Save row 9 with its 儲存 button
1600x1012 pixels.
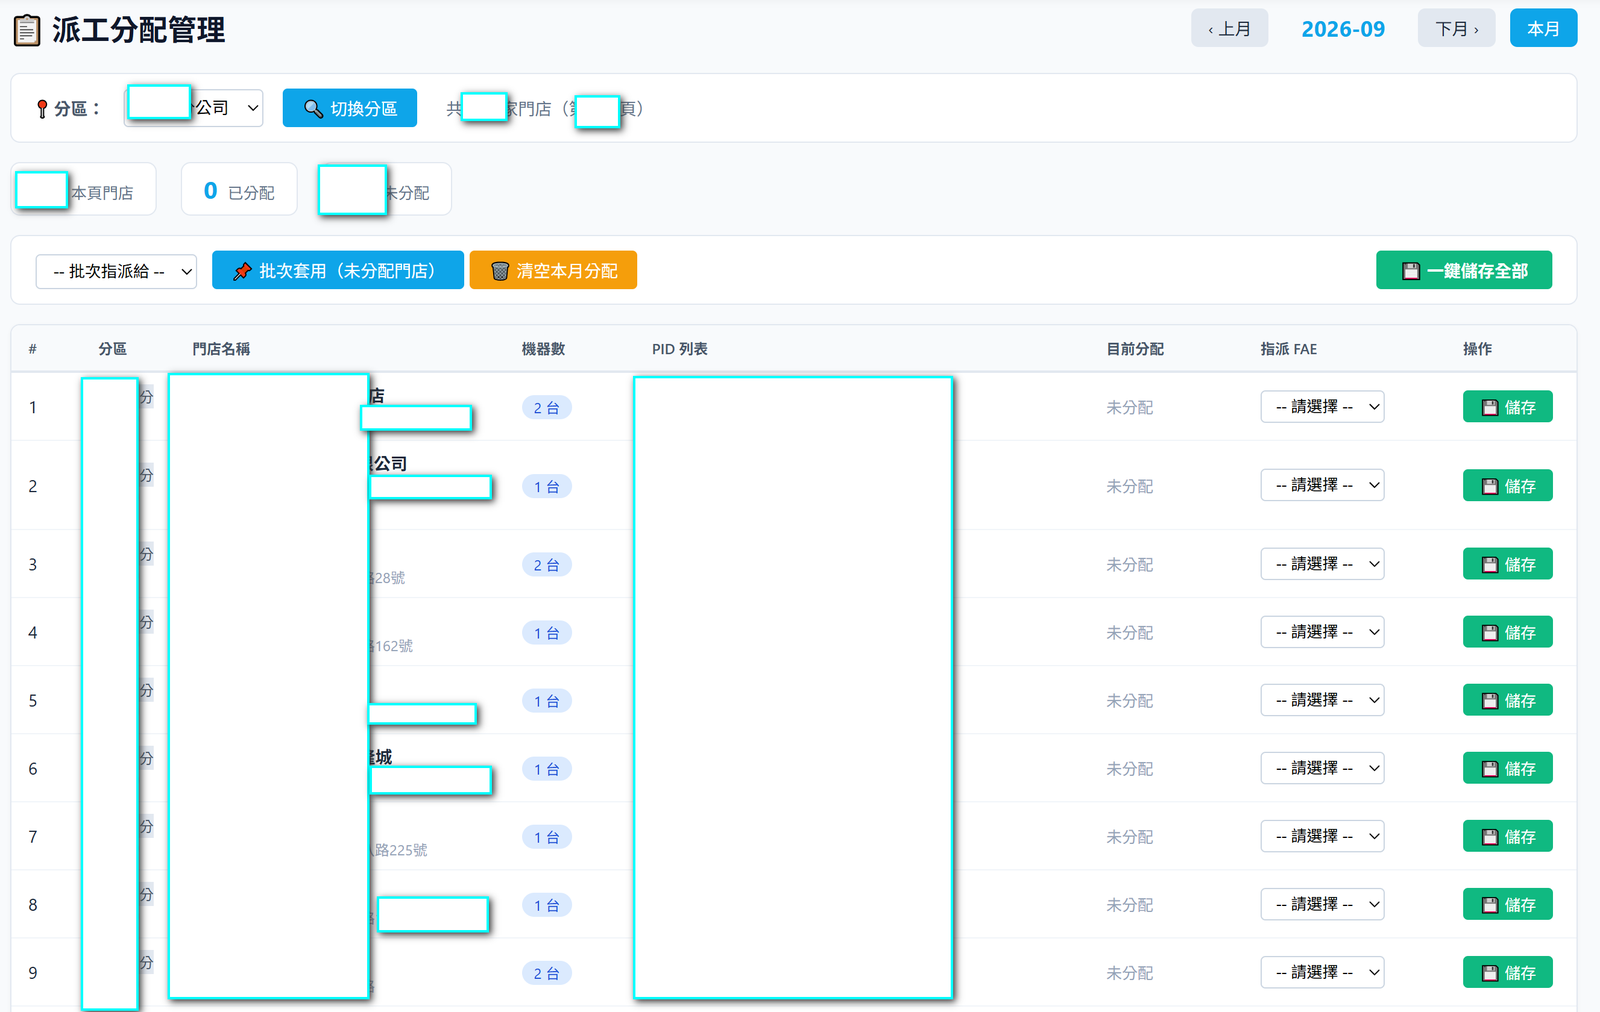1507,973
